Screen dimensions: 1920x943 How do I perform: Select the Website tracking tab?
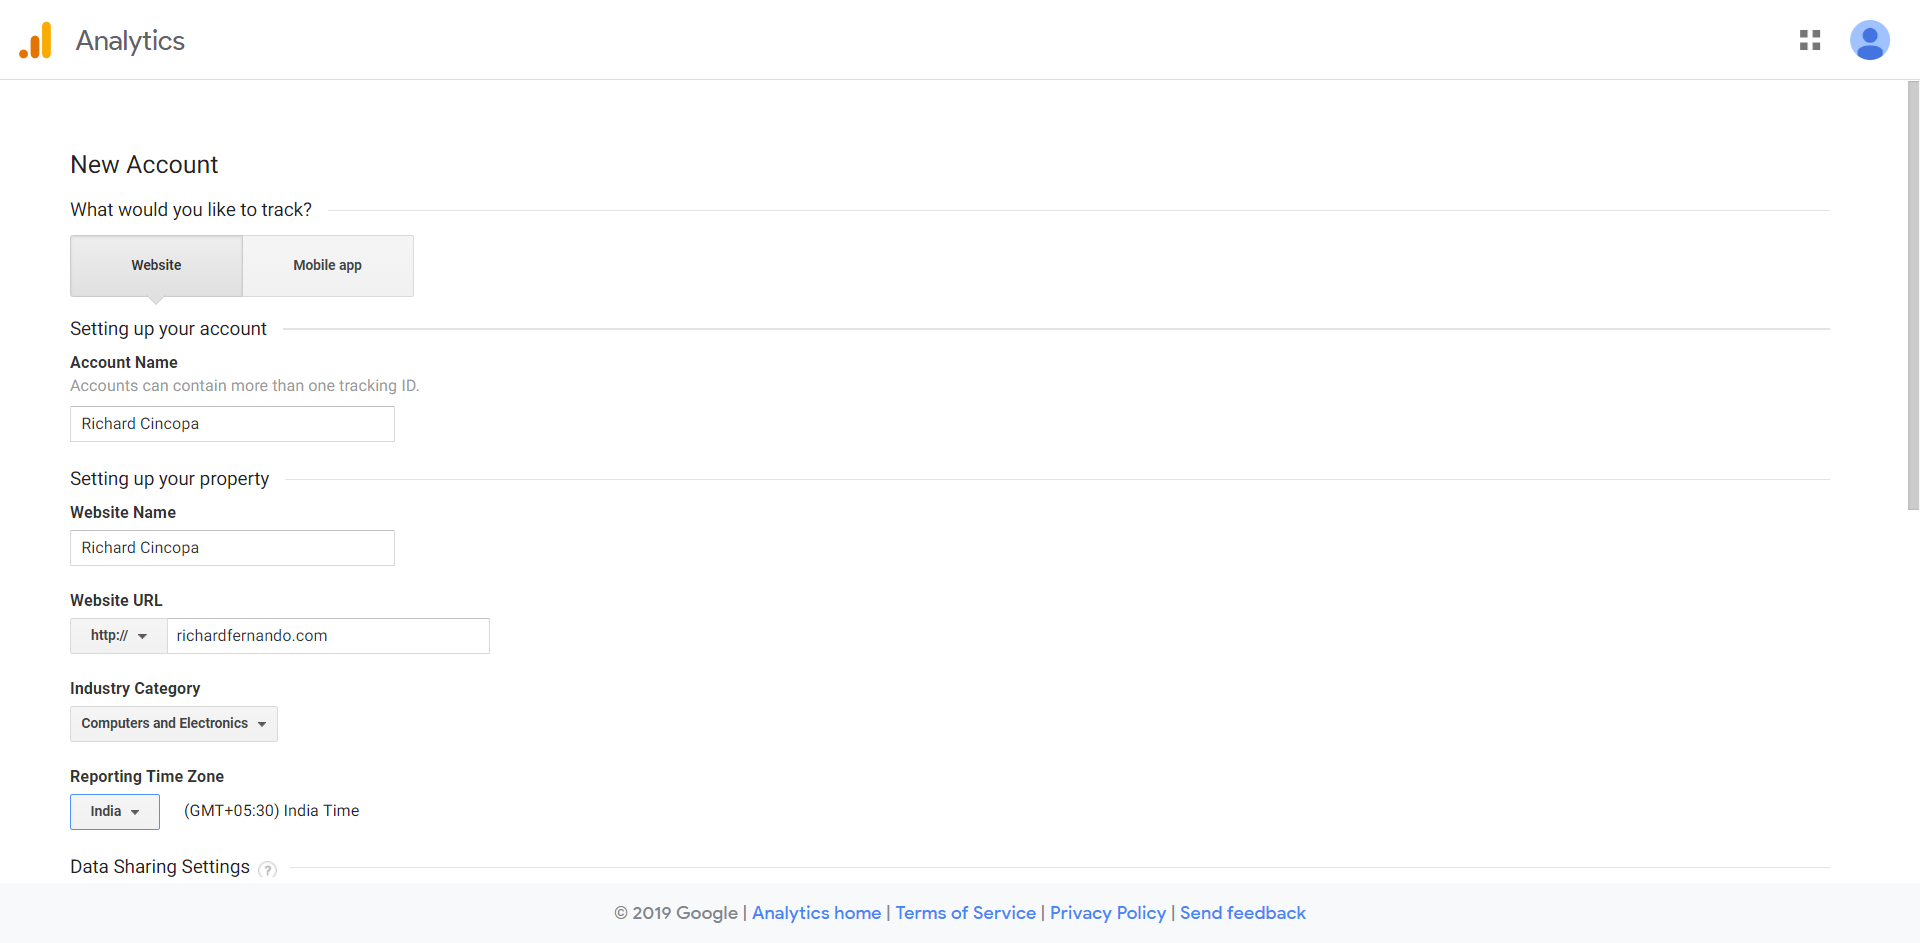click(156, 265)
